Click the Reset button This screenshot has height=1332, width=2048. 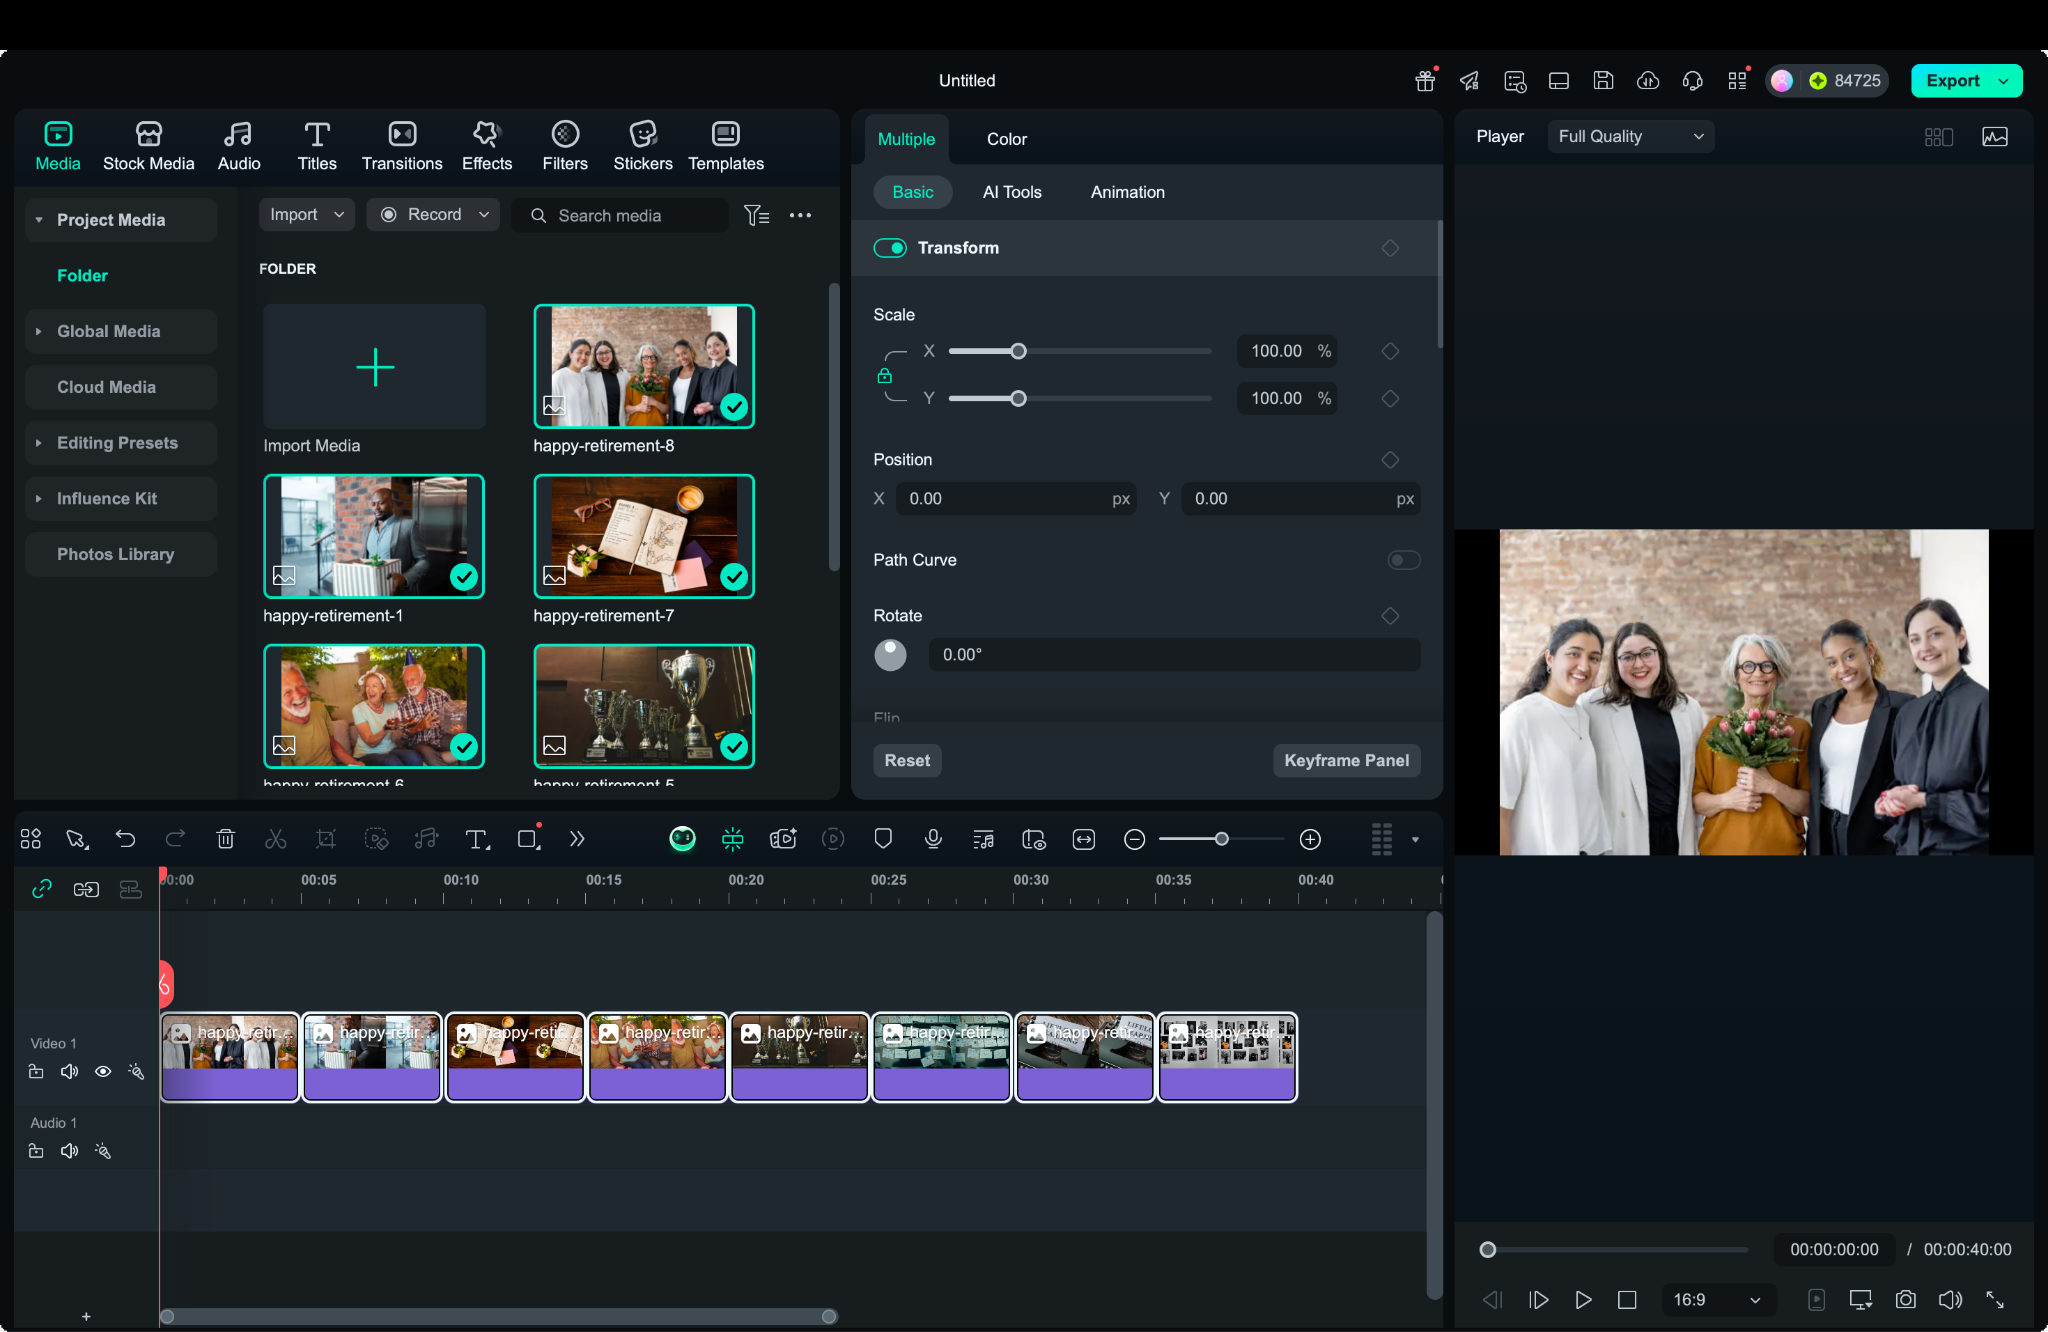point(907,760)
